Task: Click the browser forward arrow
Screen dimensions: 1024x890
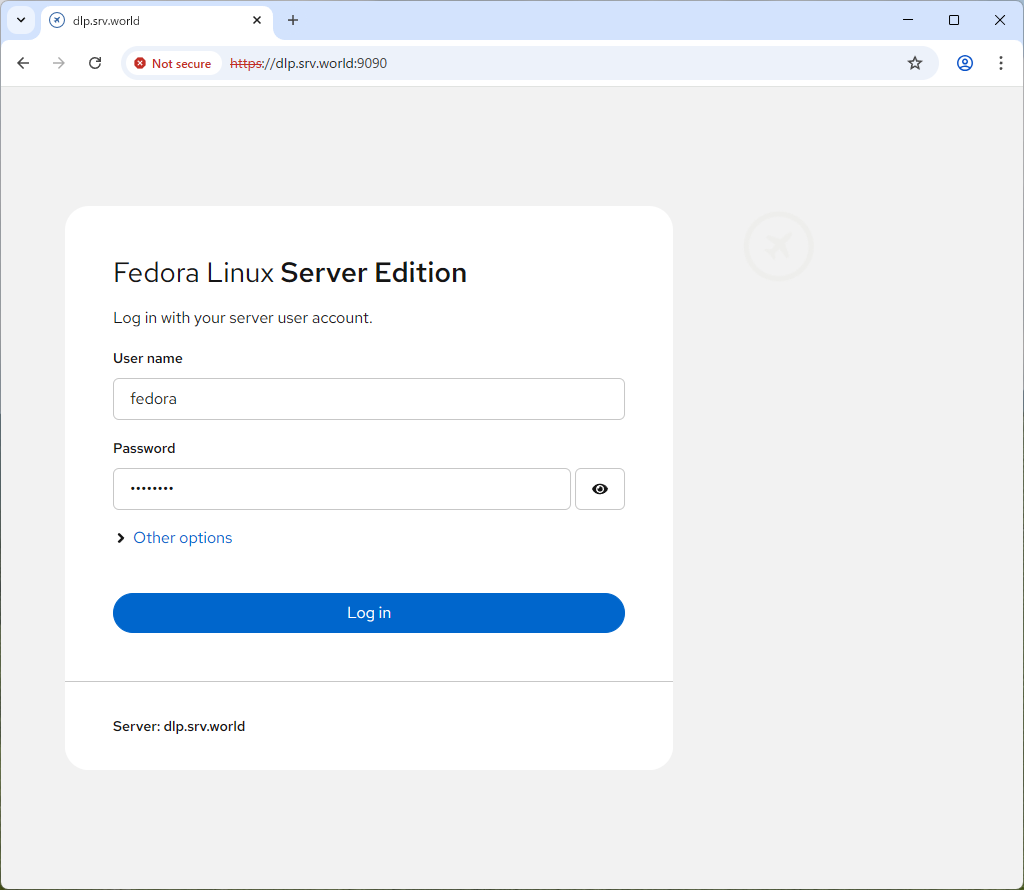Action: [x=59, y=63]
